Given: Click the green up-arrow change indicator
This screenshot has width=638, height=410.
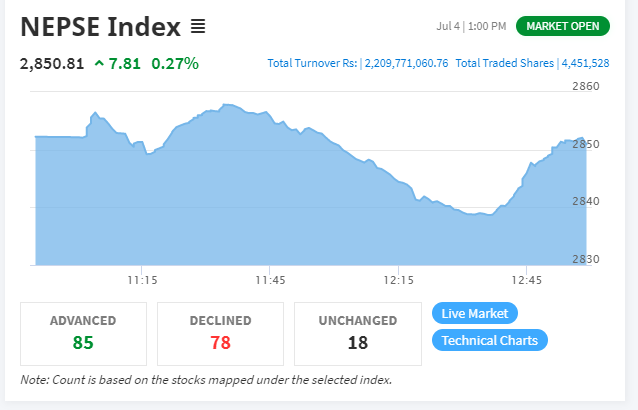Looking at the screenshot, I should pos(99,63).
